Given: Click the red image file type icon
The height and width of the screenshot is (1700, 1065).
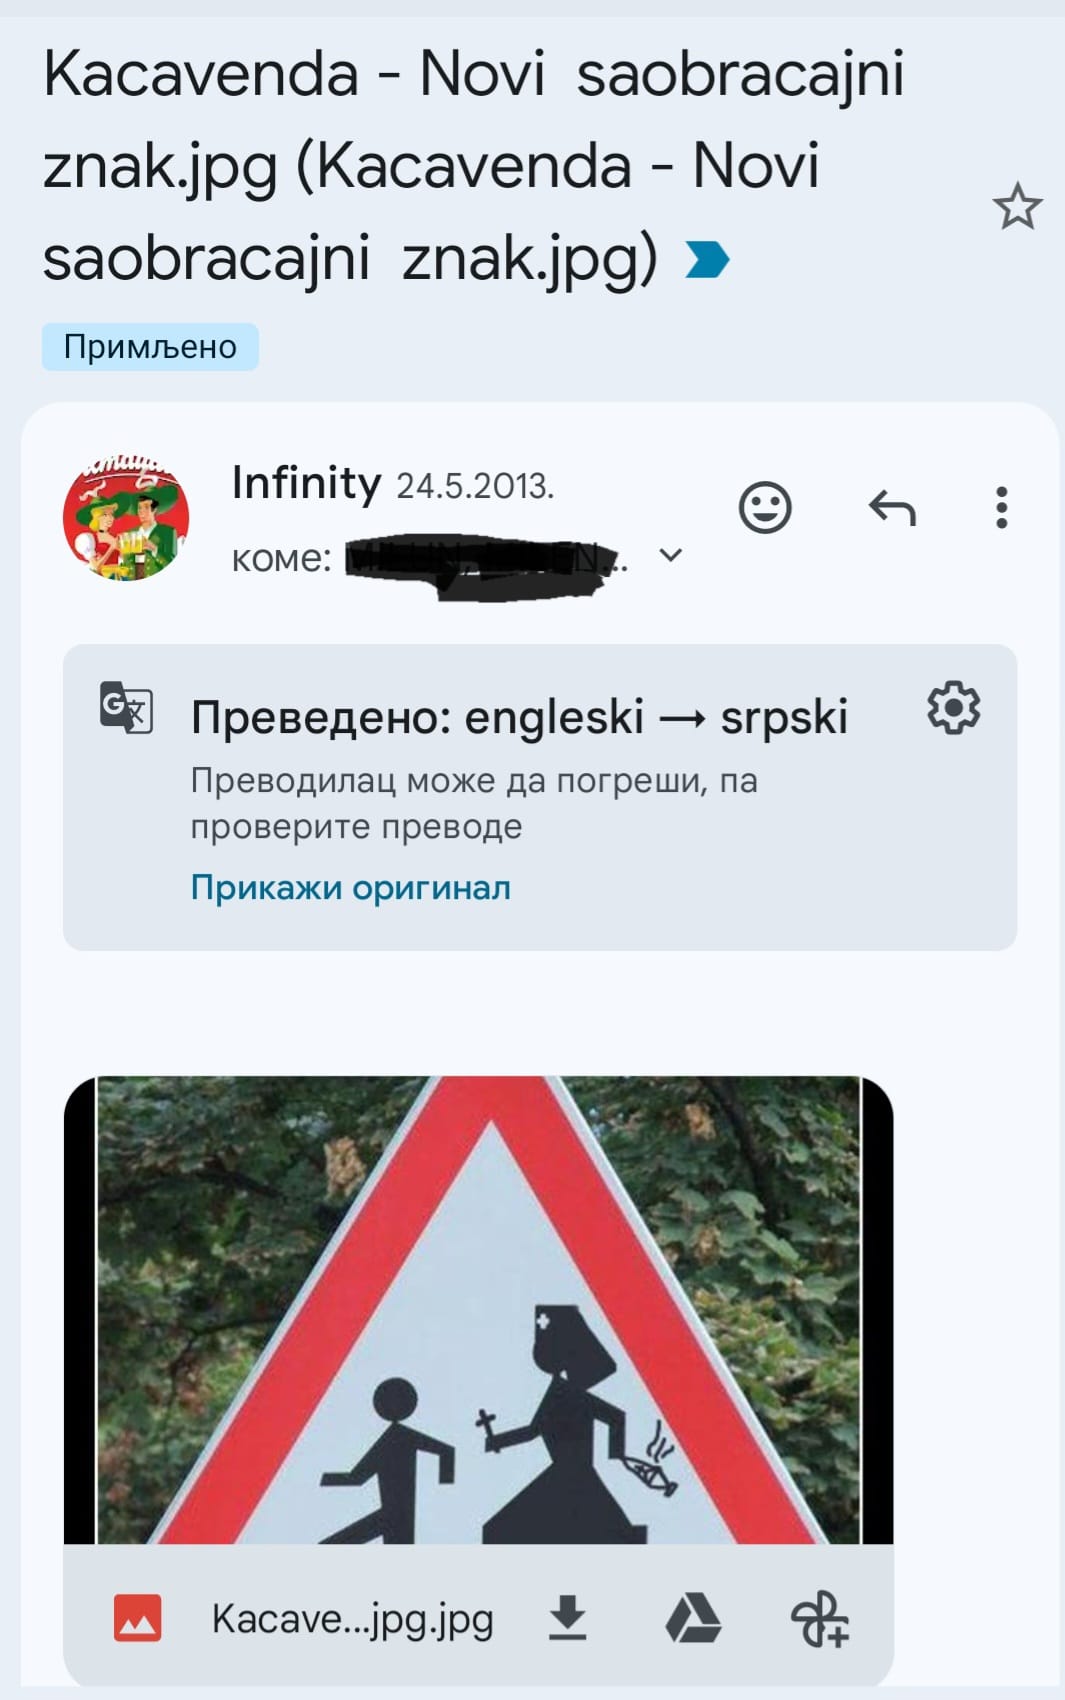Looking at the screenshot, I should click(x=138, y=1618).
